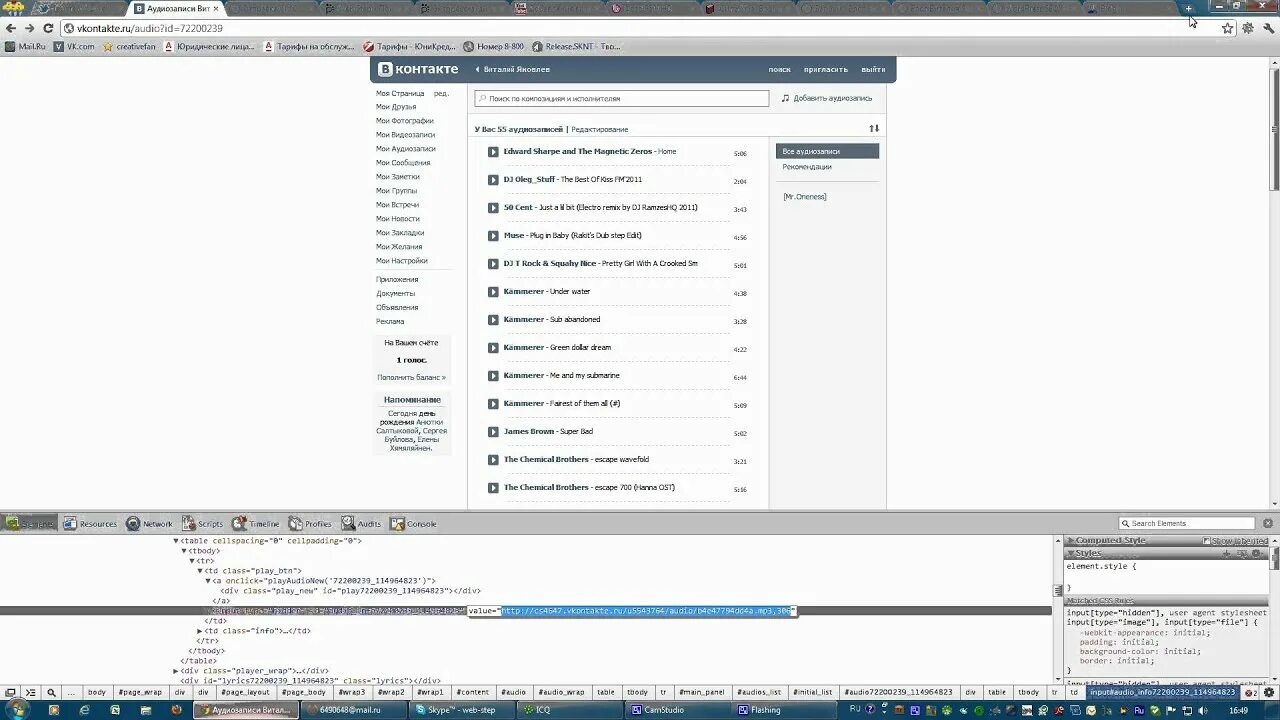This screenshot has height=720, width=1280.
Task: Click the audio list sort arrows icon
Action: click(874, 128)
